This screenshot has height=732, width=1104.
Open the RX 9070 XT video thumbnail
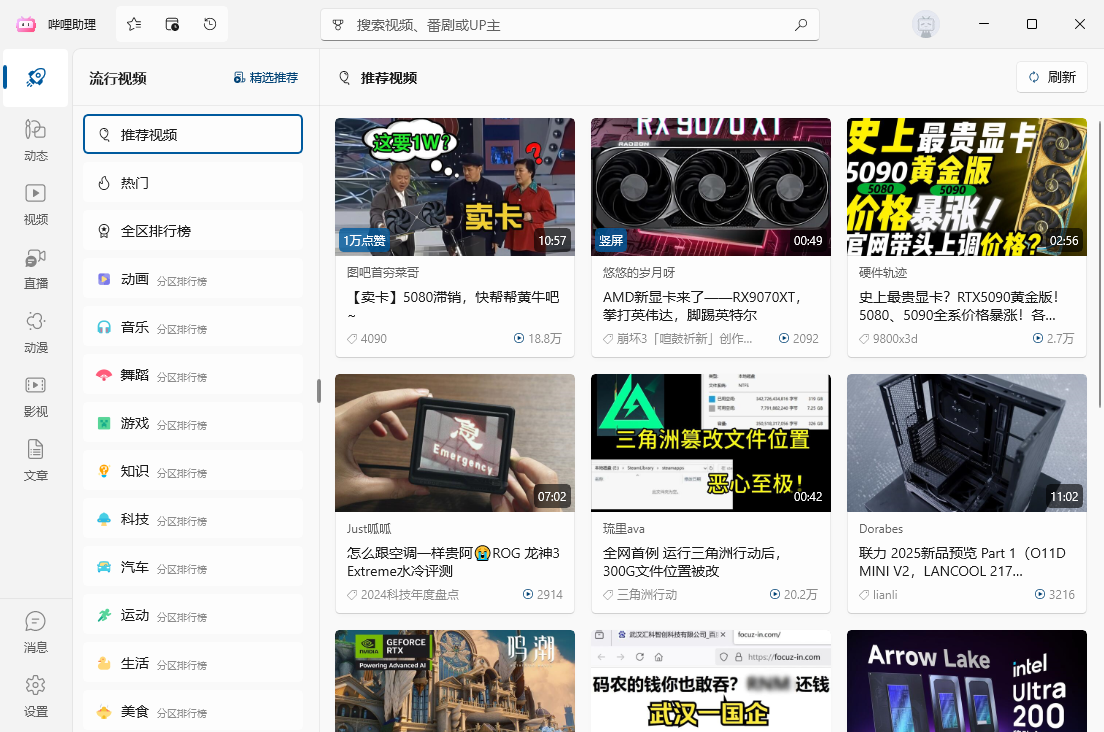(711, 187)
